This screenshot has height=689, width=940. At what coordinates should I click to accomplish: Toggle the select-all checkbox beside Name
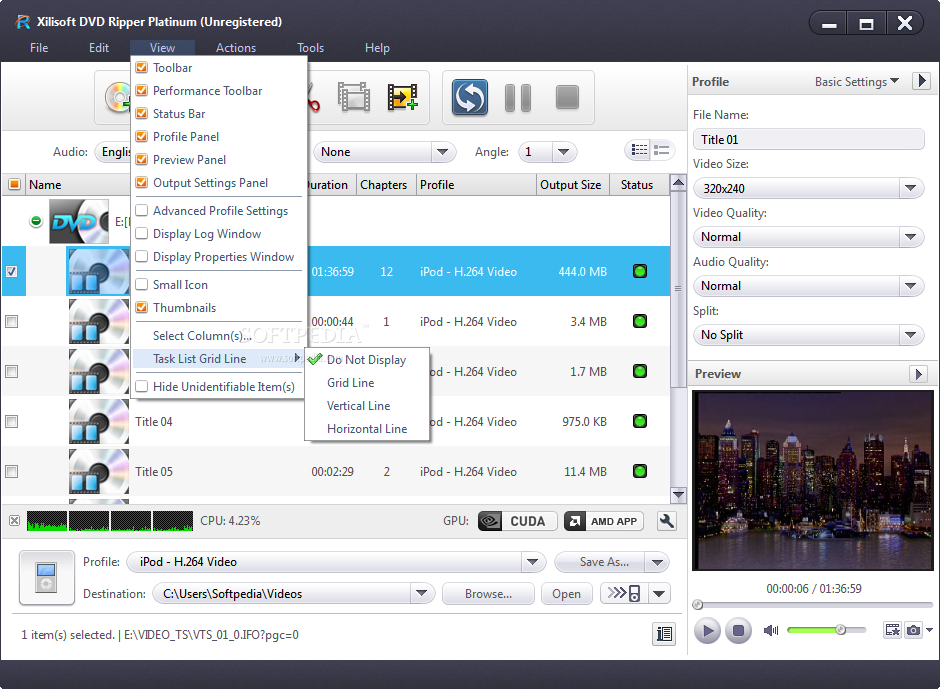14,185
